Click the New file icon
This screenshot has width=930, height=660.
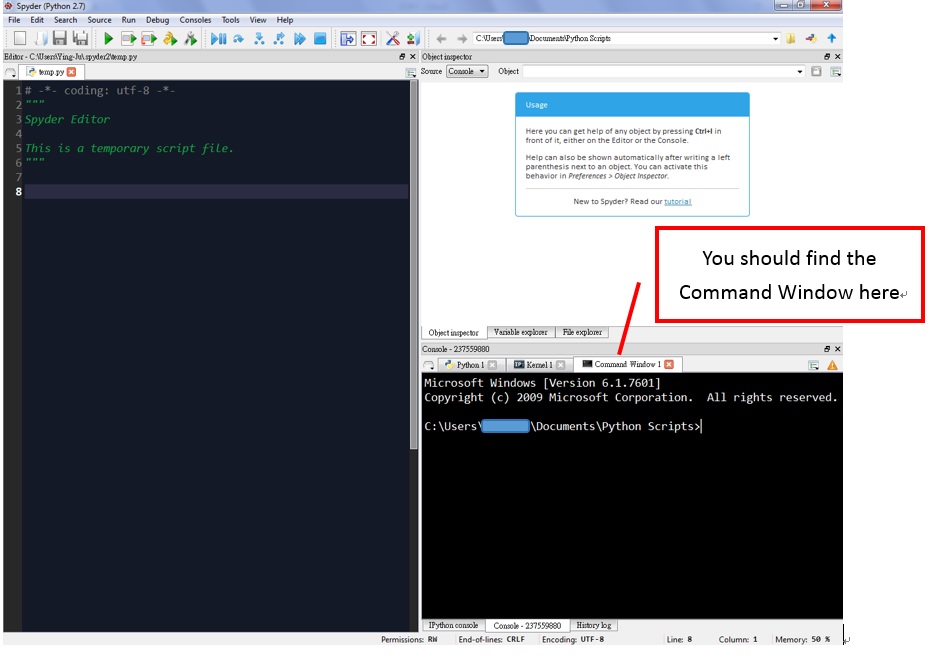click(20, 39)
